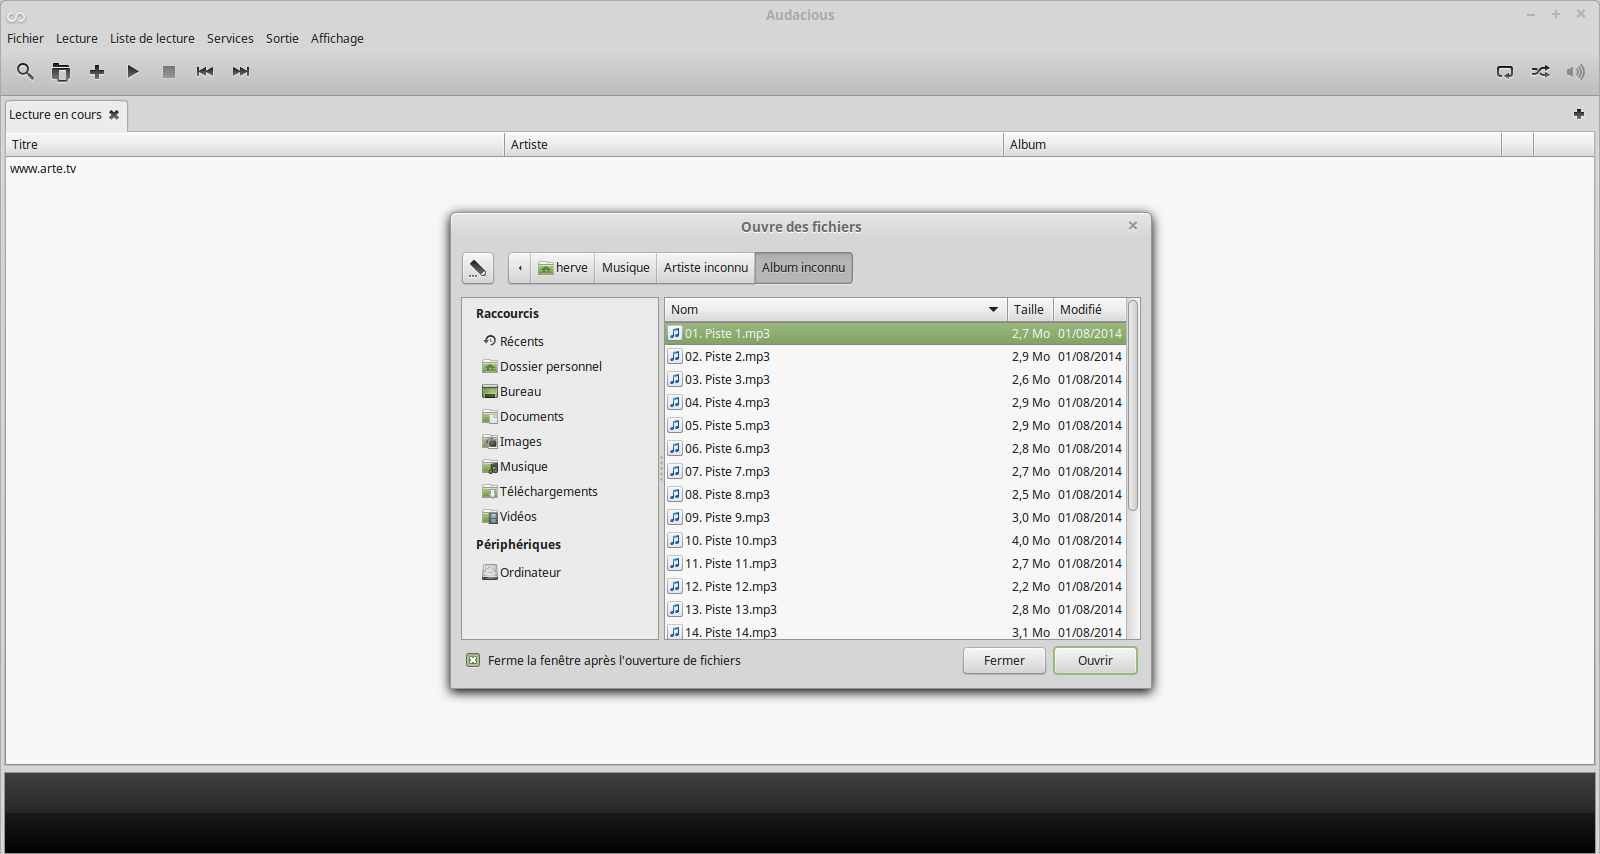Click the Fermer button
The width and height of the screenshot is (1600, 854).
click(x=1004, y=660)
